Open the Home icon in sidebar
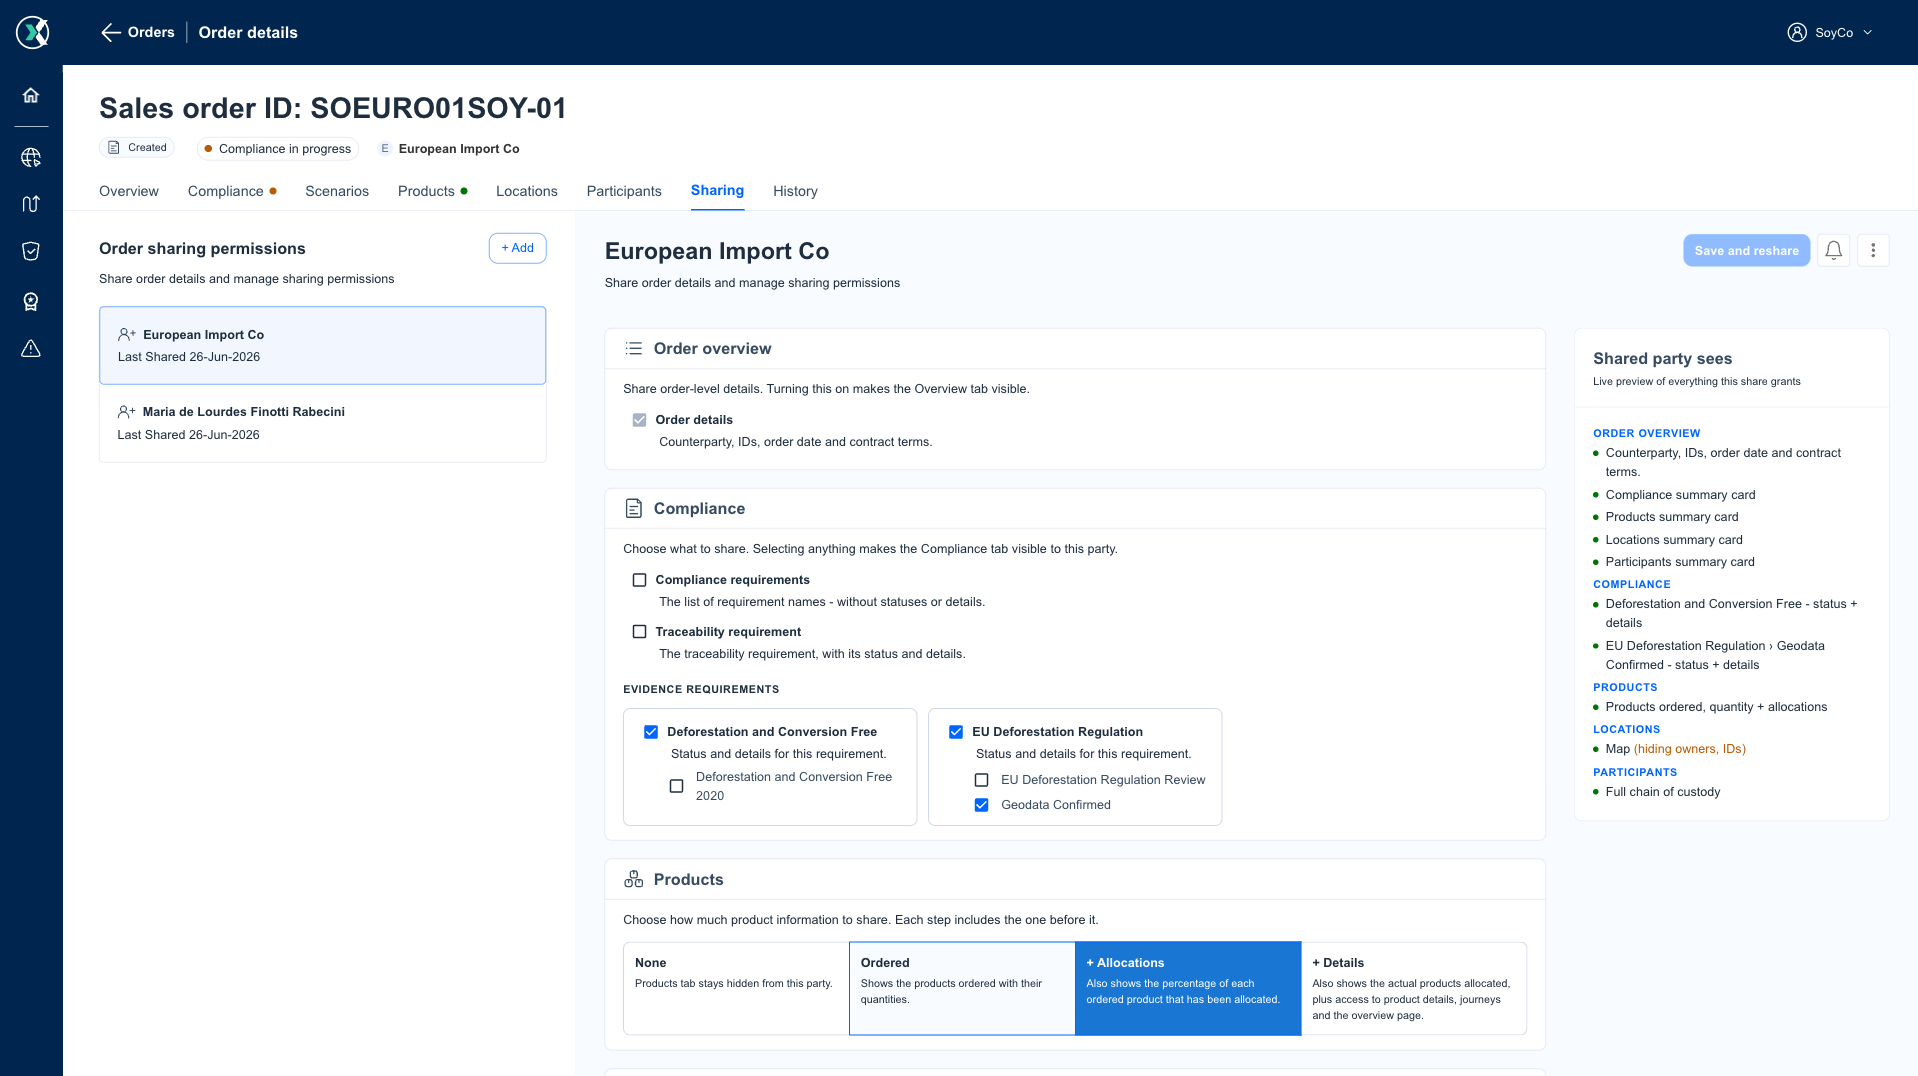Viewport: 1918px width, 1076px height. point(31,95)
